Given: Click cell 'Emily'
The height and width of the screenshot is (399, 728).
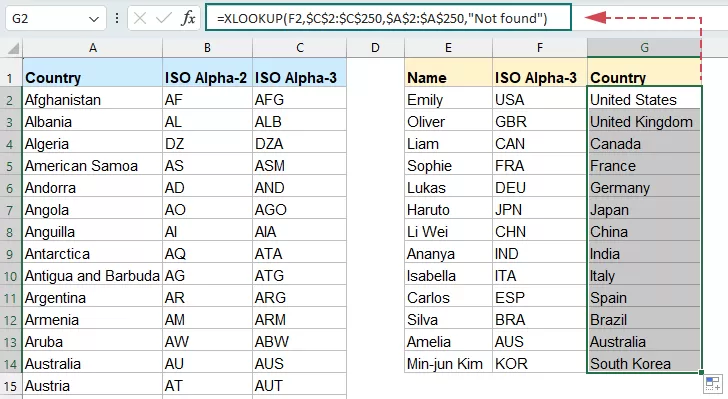Looking at the screenshot, I should click(x=448, y=99).
